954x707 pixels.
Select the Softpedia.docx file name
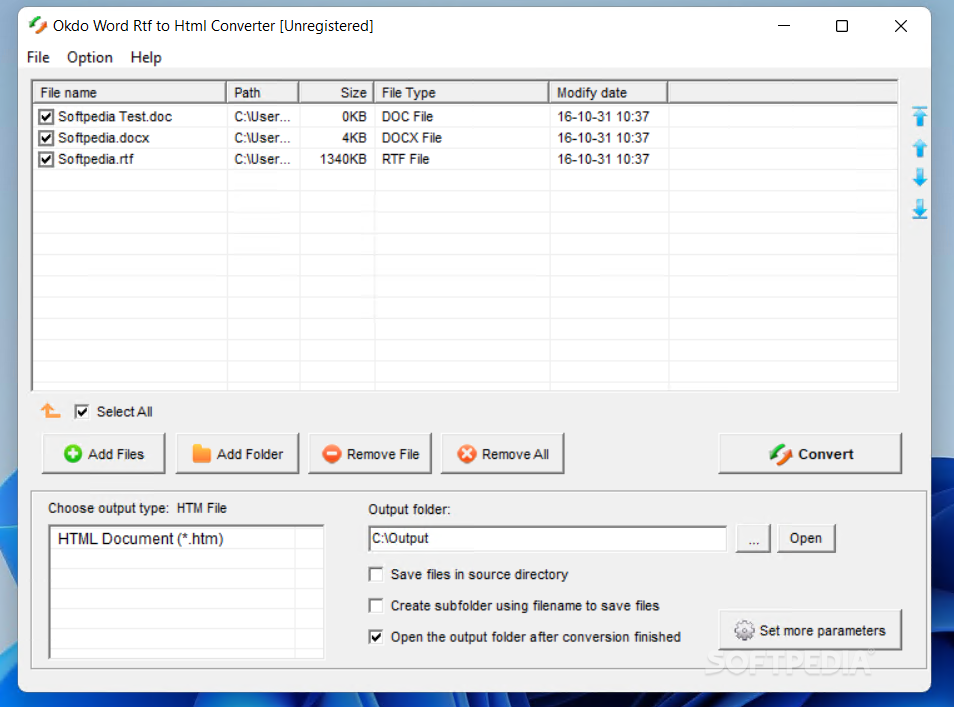pos(104,138)
